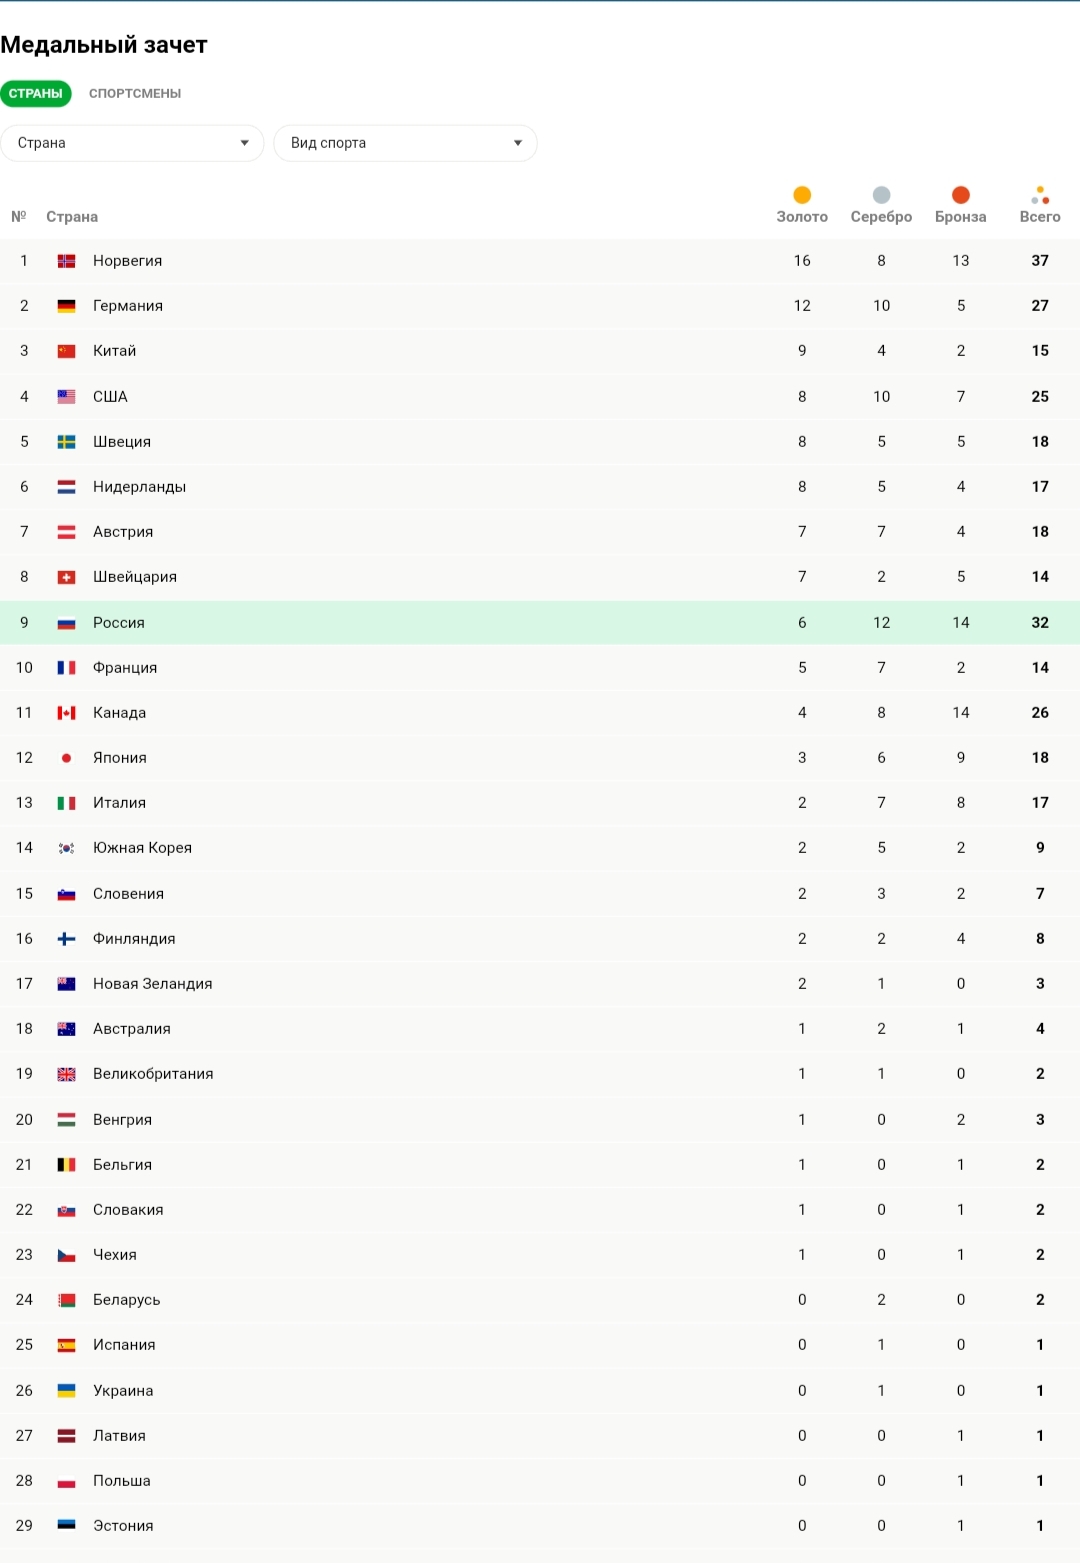Viewport: 1080px width, 1563px height.
Task: Click the total medals icon above Всего
Action: point(1040,195)
